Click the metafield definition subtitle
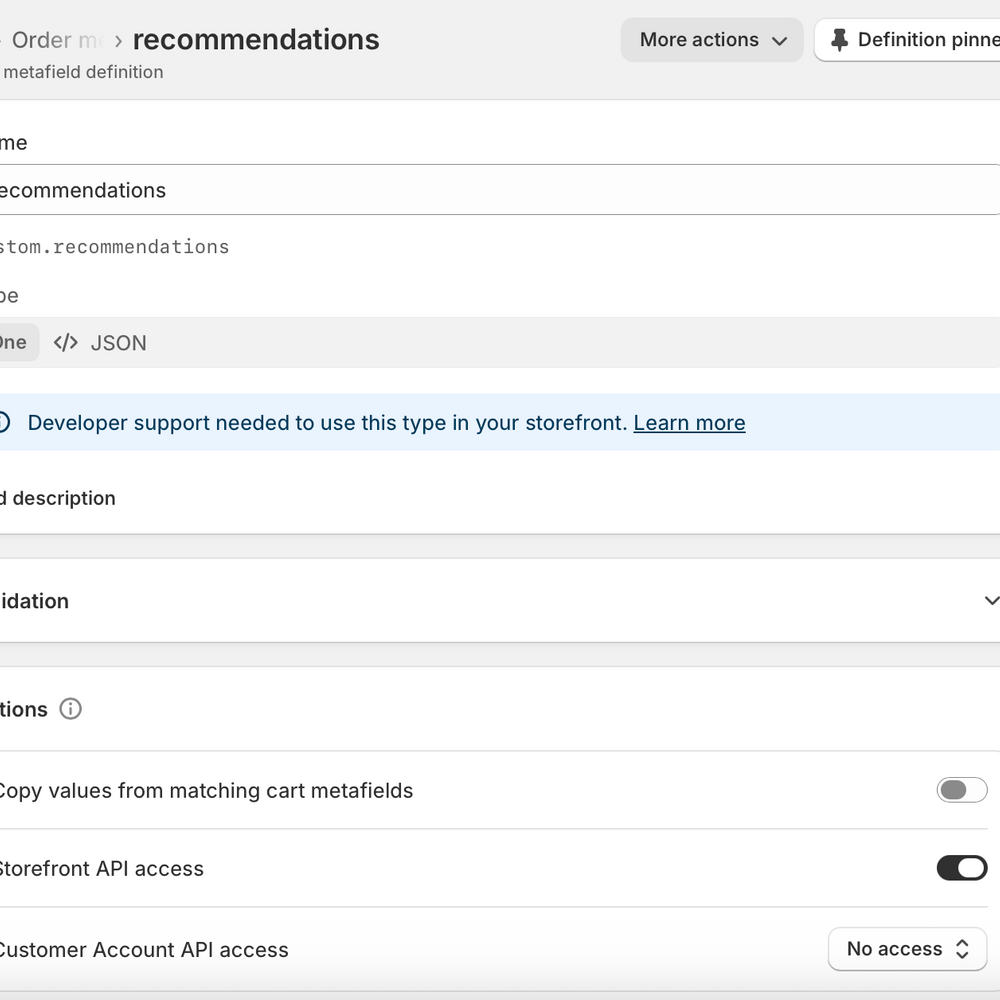 pyautogui.click(x=83, y=72)
